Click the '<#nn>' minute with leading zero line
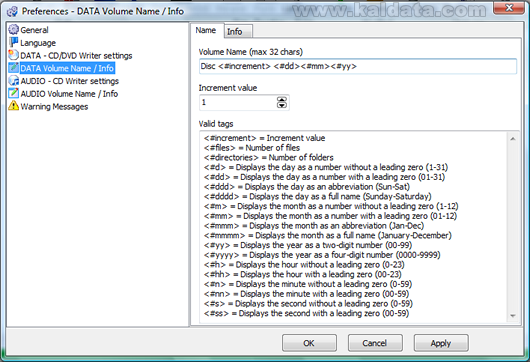 [306, 294]
